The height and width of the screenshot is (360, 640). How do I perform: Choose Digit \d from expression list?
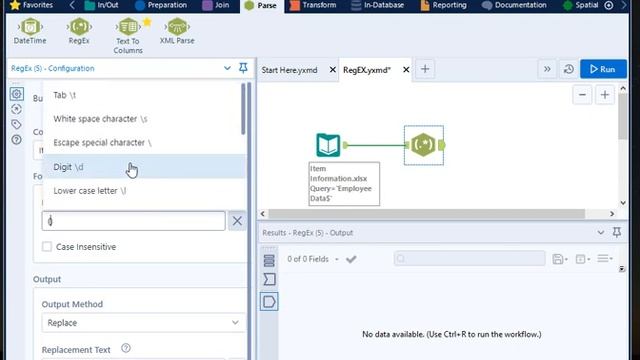tap(143, 167)
